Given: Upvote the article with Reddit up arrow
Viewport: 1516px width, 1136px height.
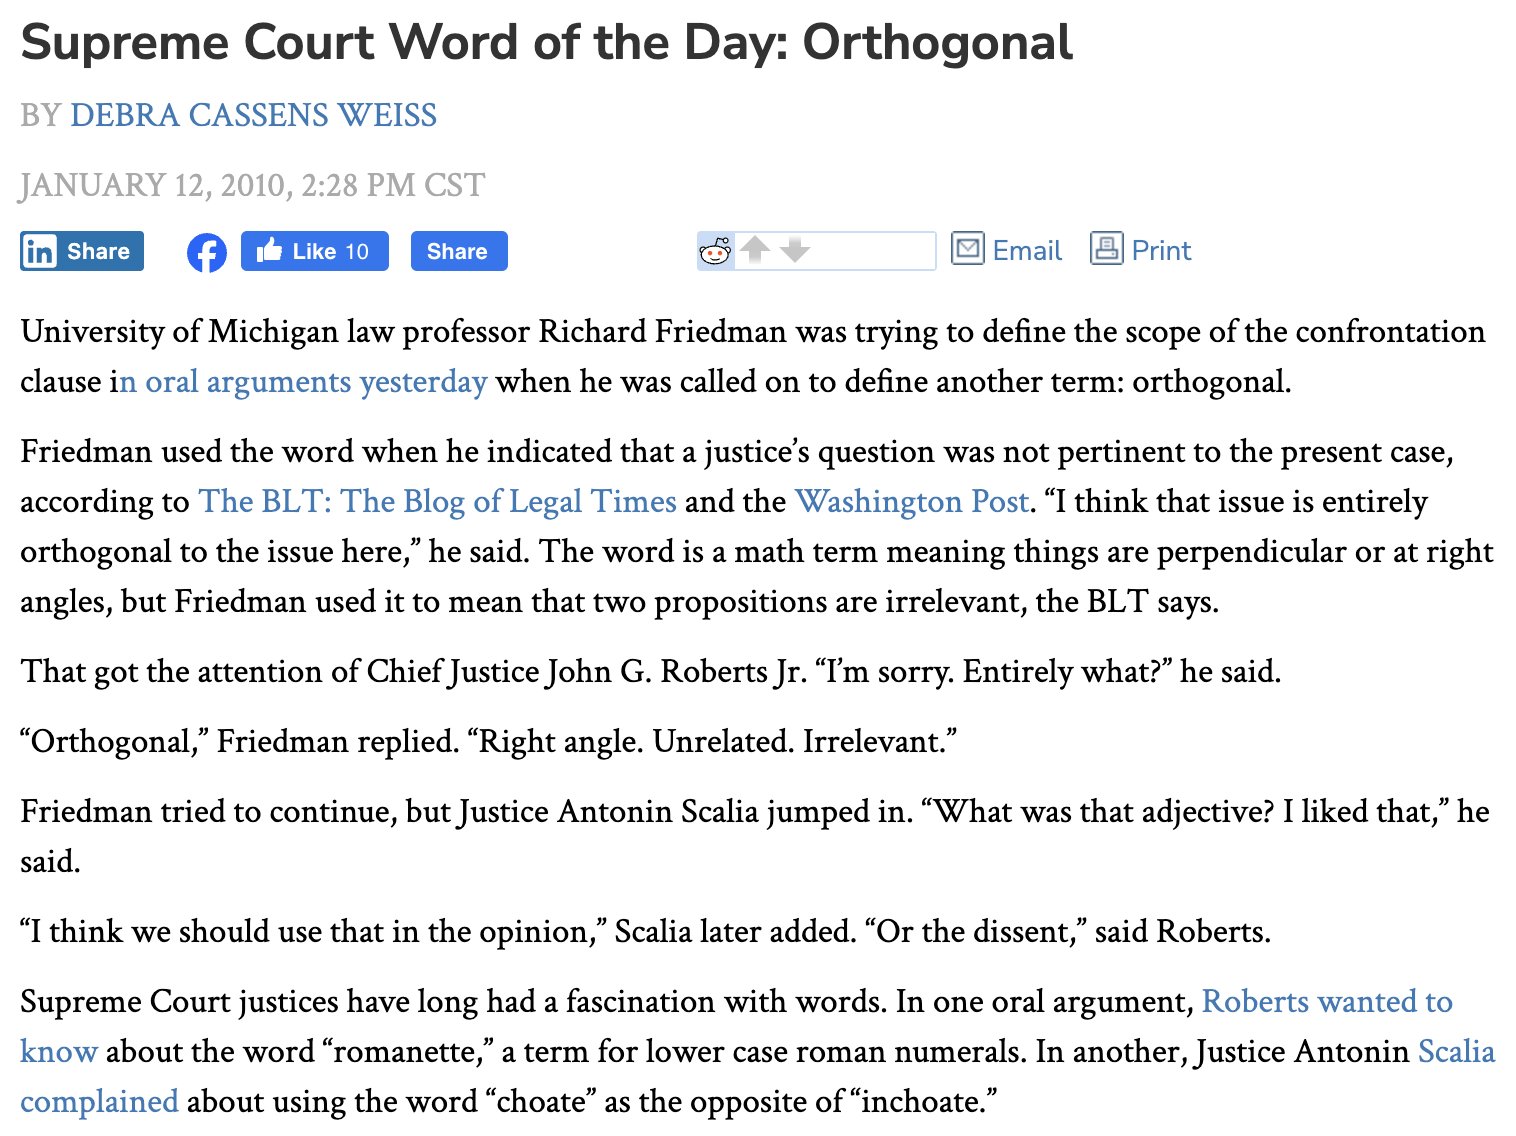Looking at the screenshot, I should pyautogui.click(x=755, y=248).
